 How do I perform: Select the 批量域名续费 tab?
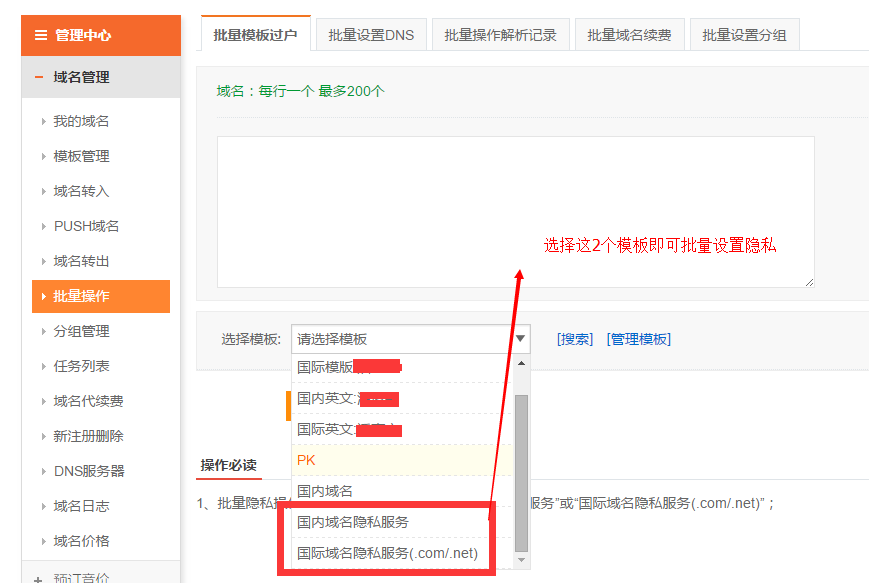pos(629,35)
